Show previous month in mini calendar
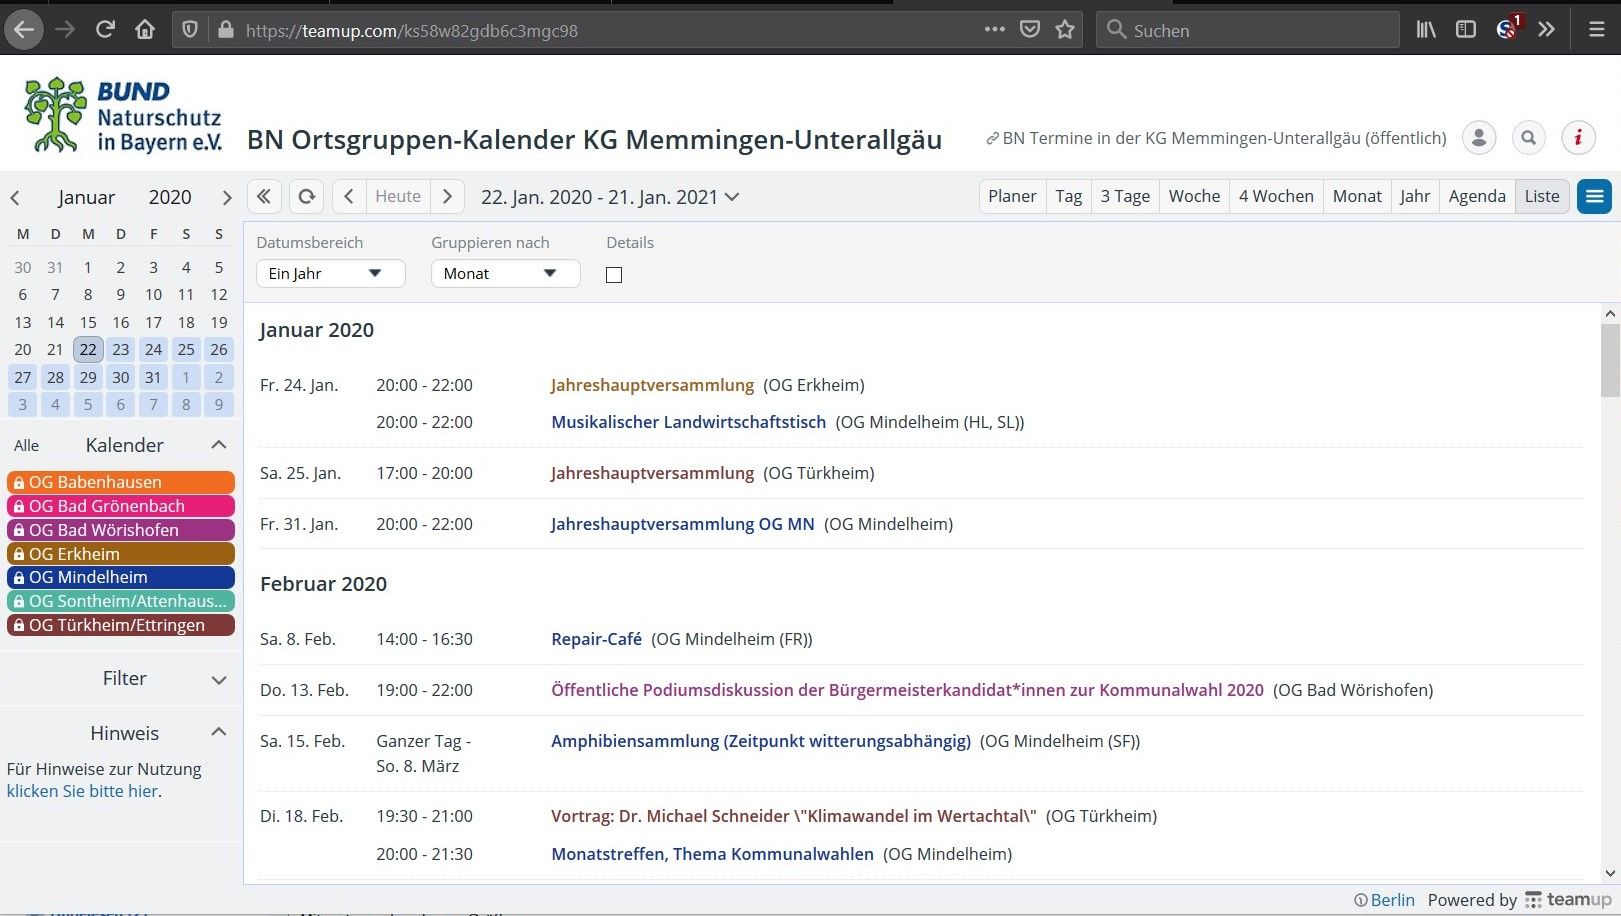 point(15,198)
